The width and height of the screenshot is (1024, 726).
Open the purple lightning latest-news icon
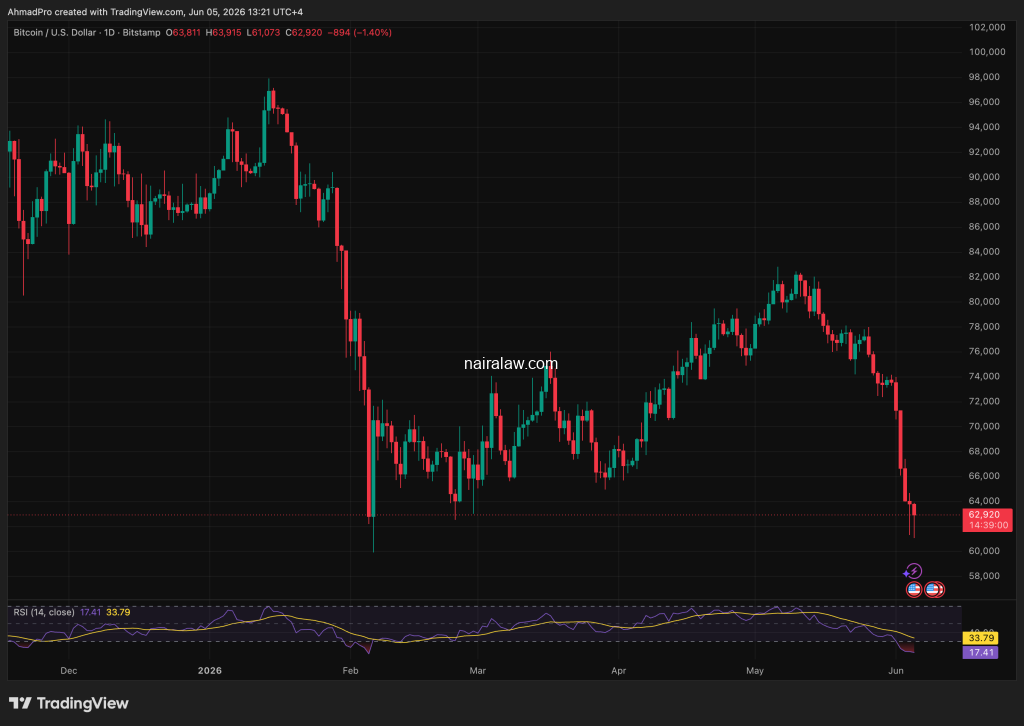913,571
